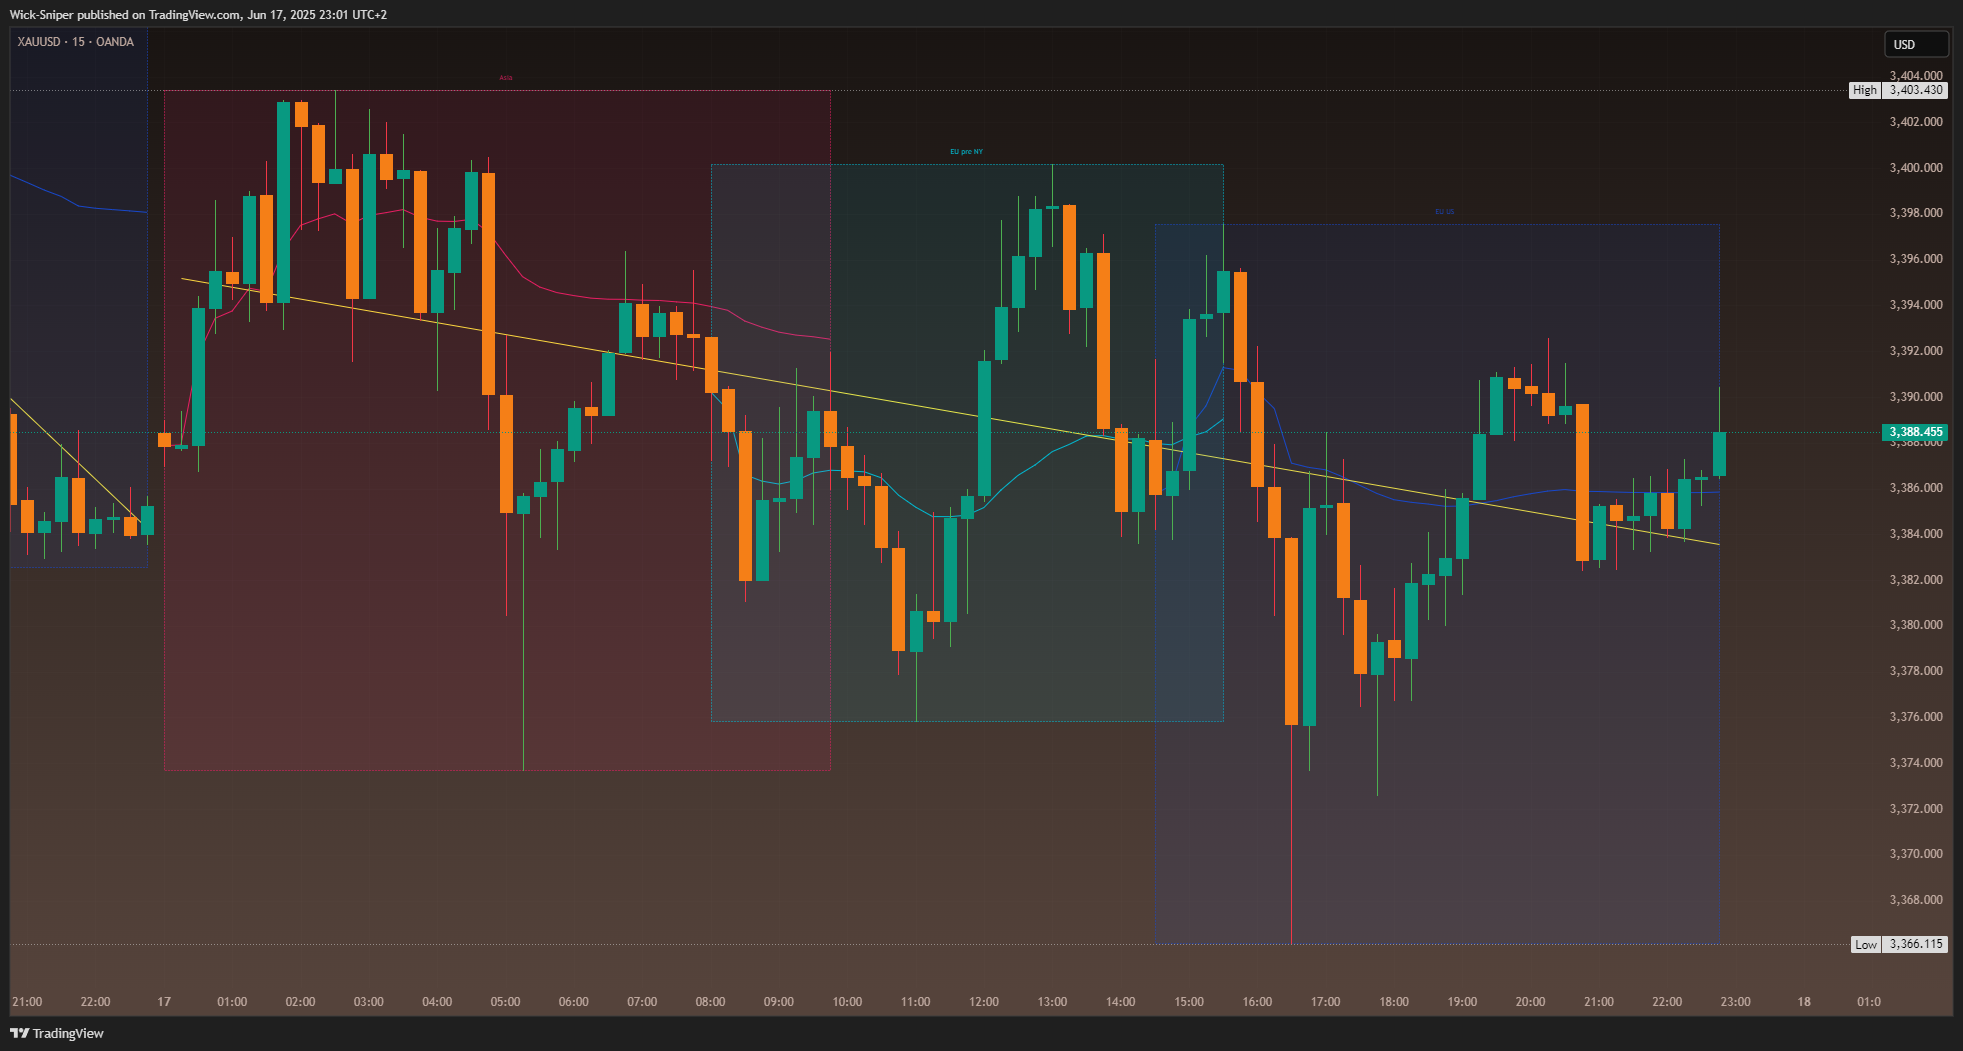The image size is (1963, 1051).
Task: Click the 14:00 time axis label
Action: tap(1120, 1002)
